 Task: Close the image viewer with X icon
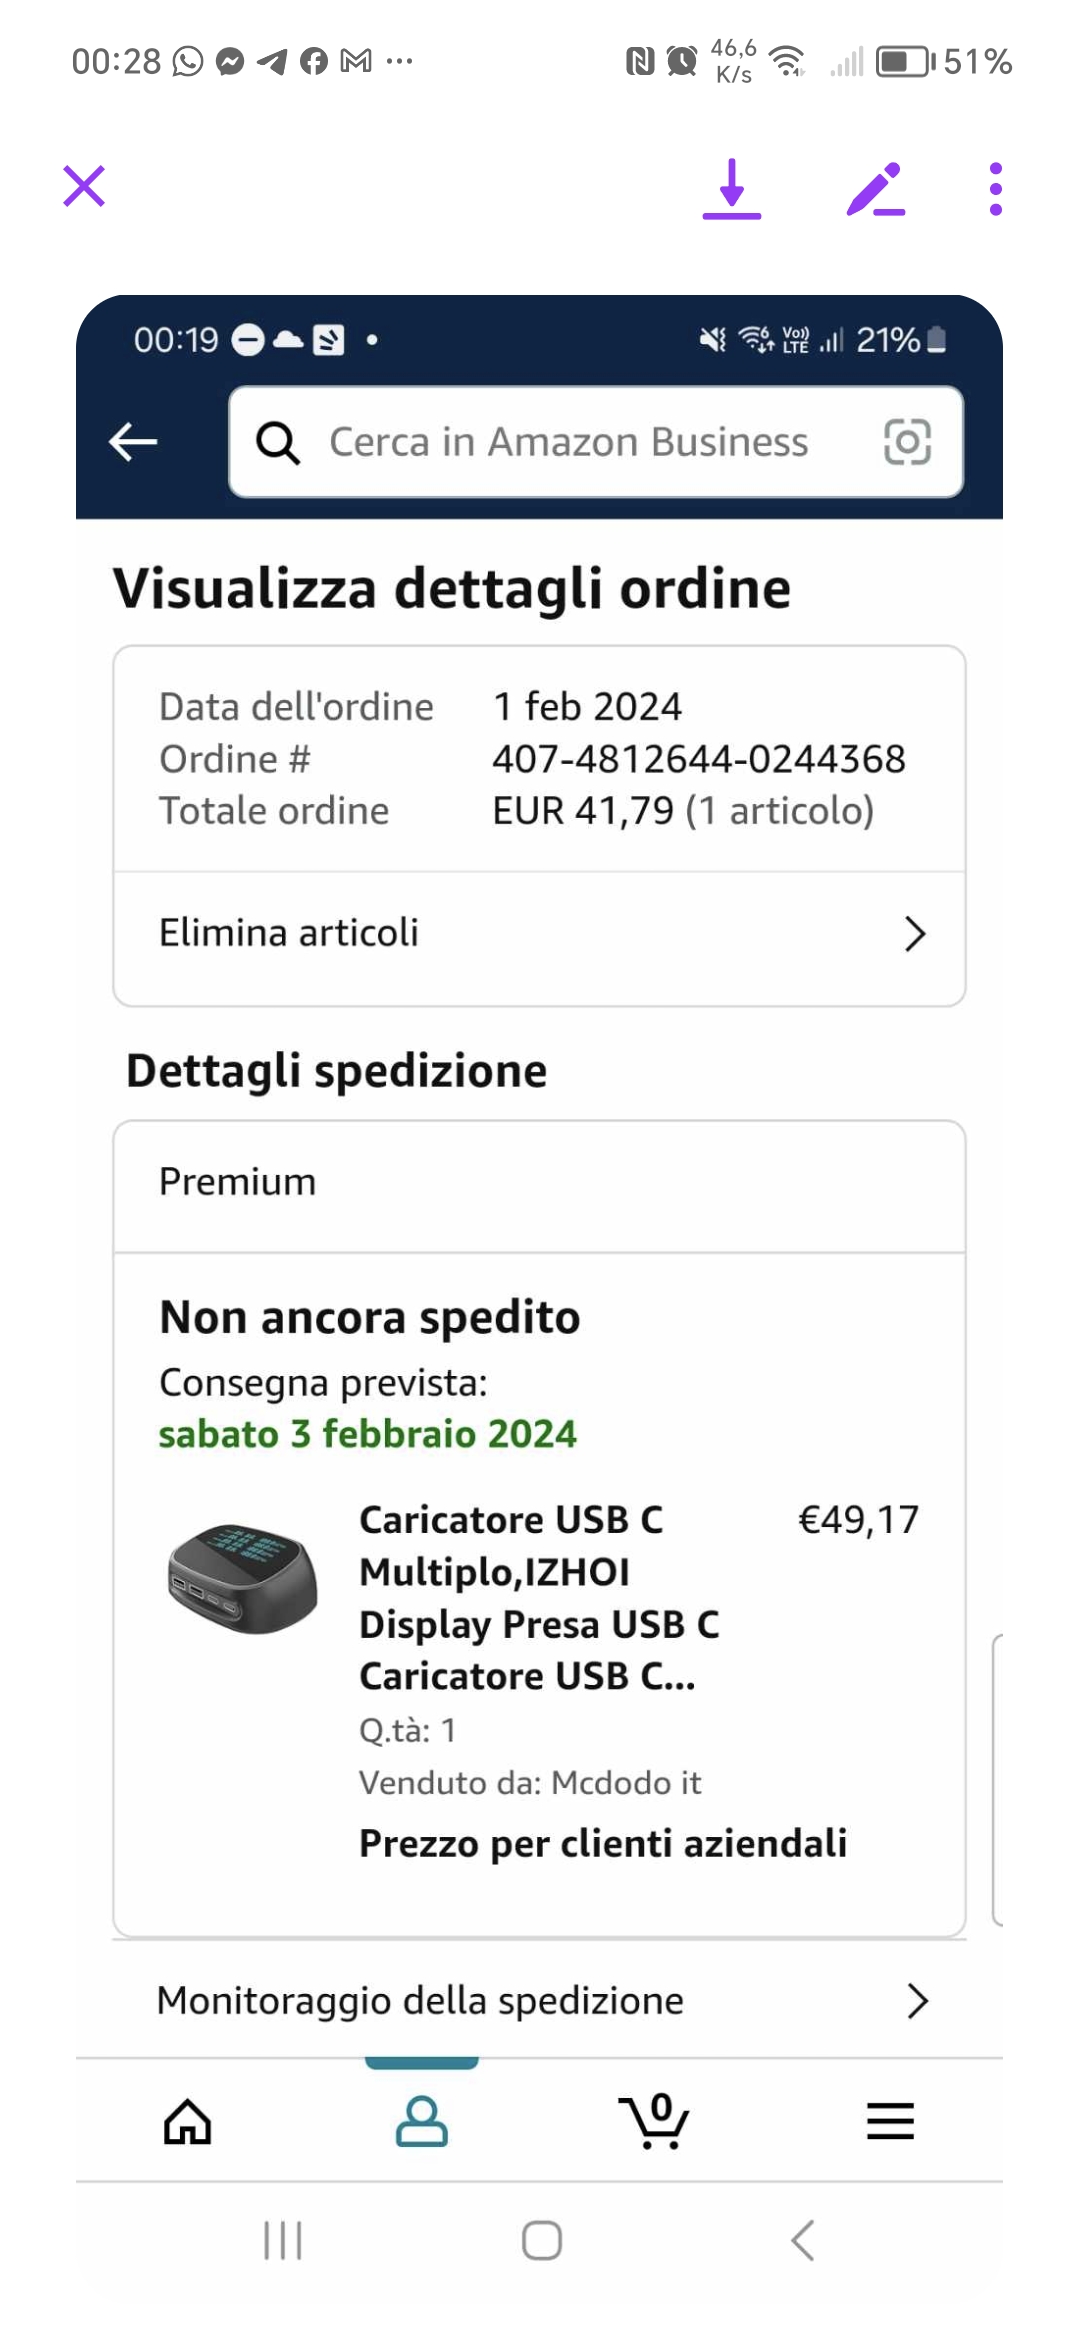[x=84, y=187]
